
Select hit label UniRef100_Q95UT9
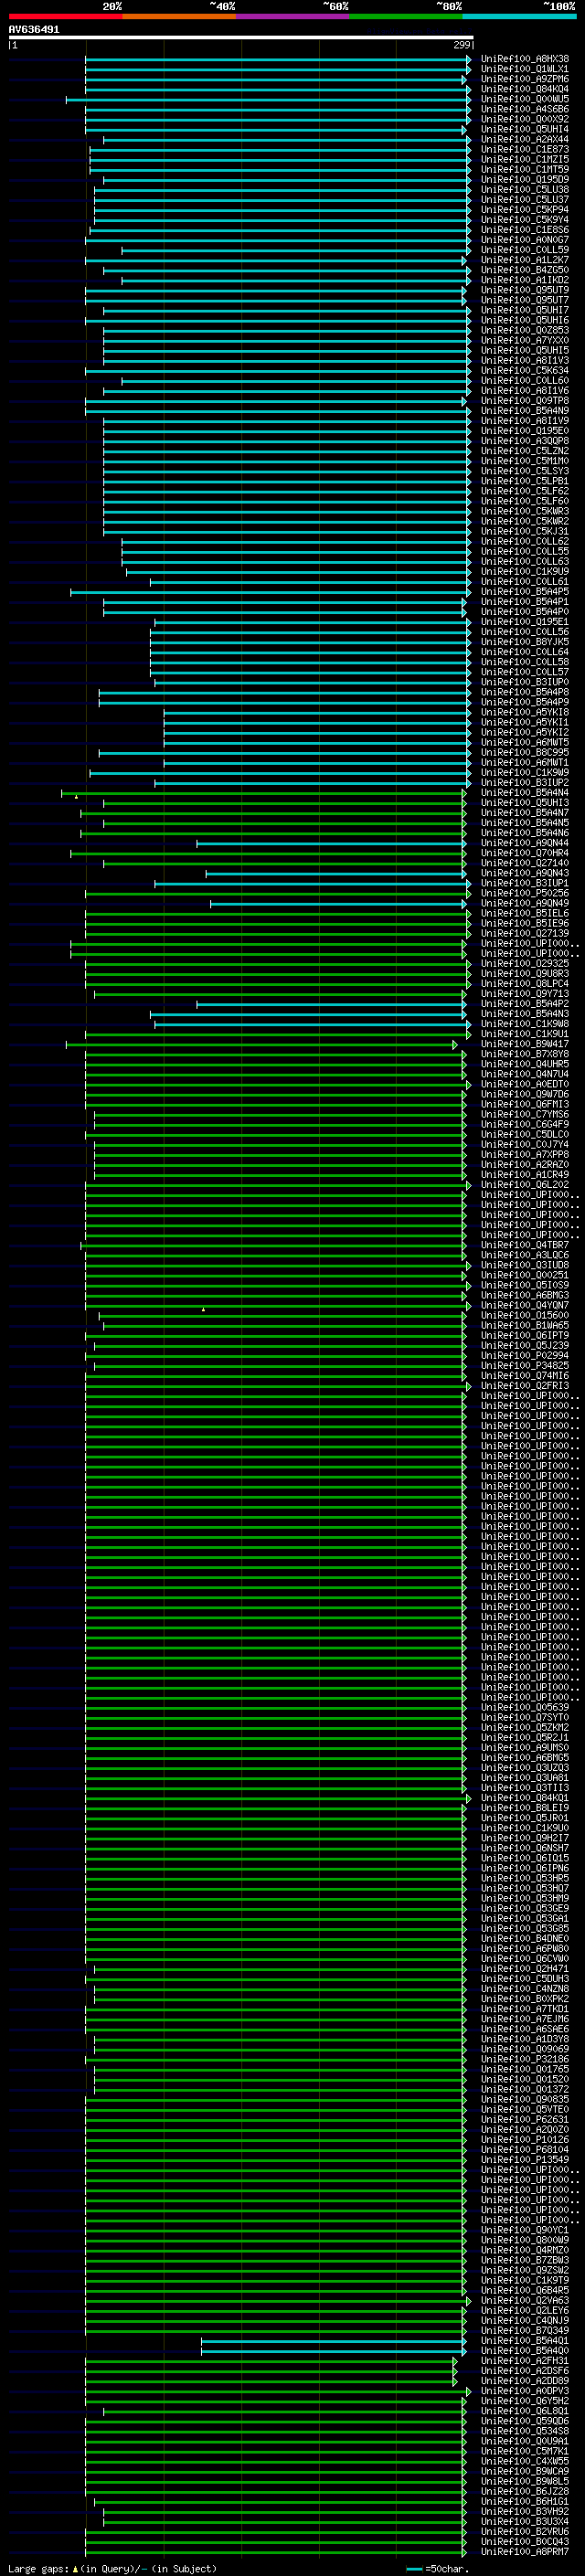coord(524,290)
